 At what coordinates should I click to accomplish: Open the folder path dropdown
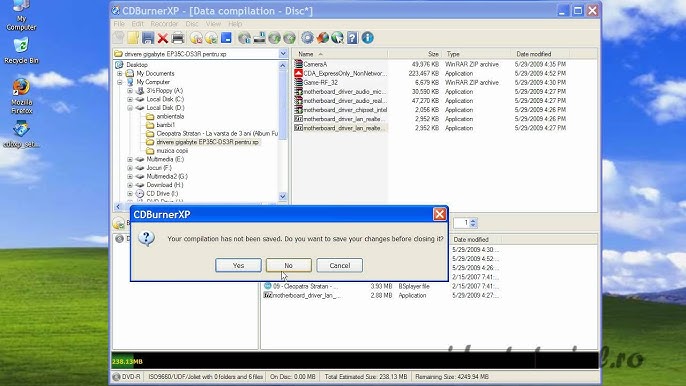[x=283, y=54]
